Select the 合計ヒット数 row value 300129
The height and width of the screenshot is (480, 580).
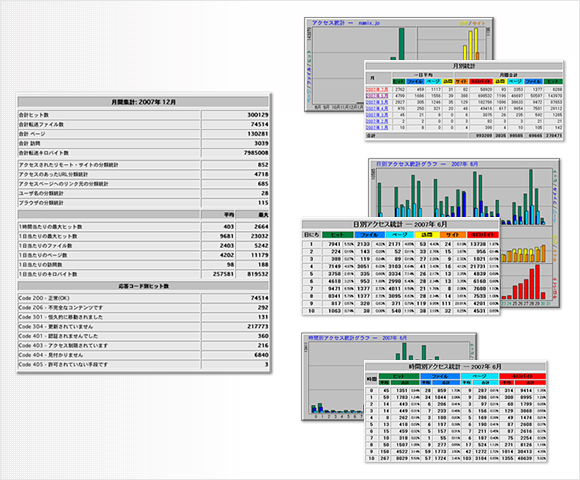(x=235, y=115)
